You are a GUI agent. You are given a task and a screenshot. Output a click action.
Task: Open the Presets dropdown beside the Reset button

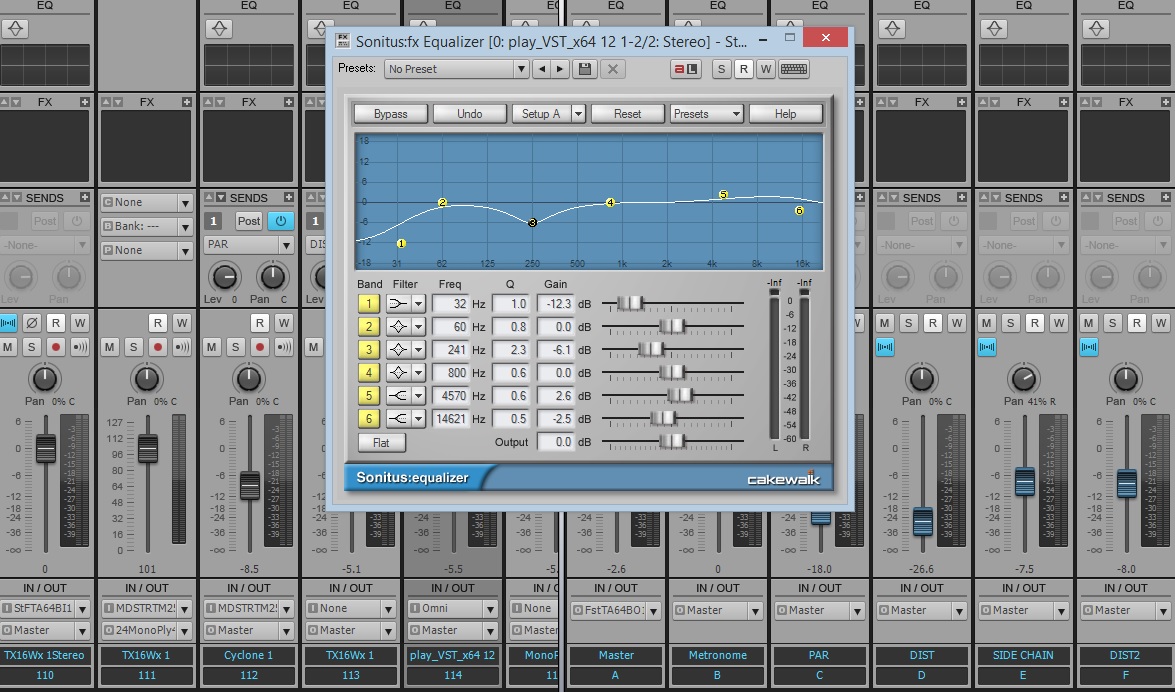coord(707,114)
